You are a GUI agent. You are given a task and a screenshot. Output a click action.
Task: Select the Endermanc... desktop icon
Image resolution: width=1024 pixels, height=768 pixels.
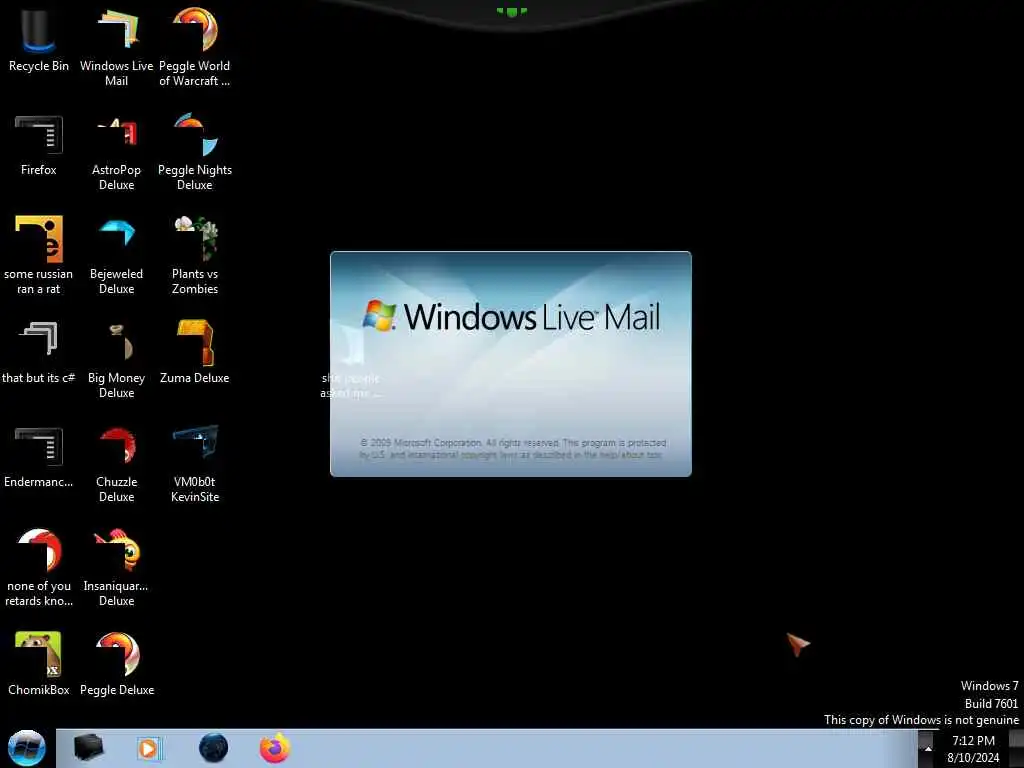(39, 456)
